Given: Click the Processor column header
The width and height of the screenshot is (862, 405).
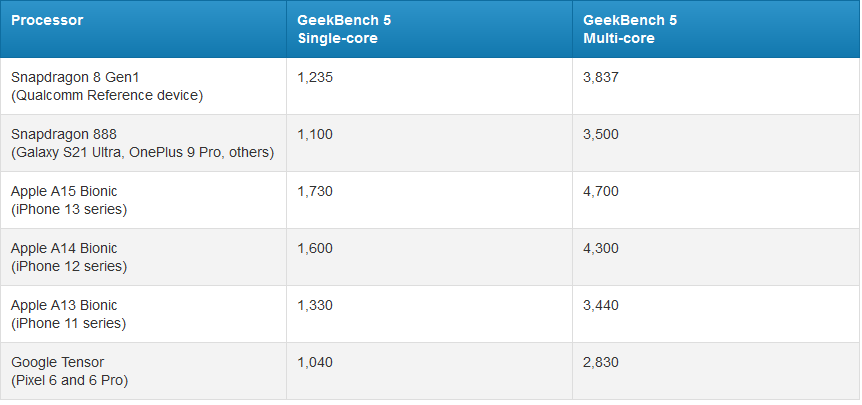Looking at the screenshot, I should tap(48, 20).
